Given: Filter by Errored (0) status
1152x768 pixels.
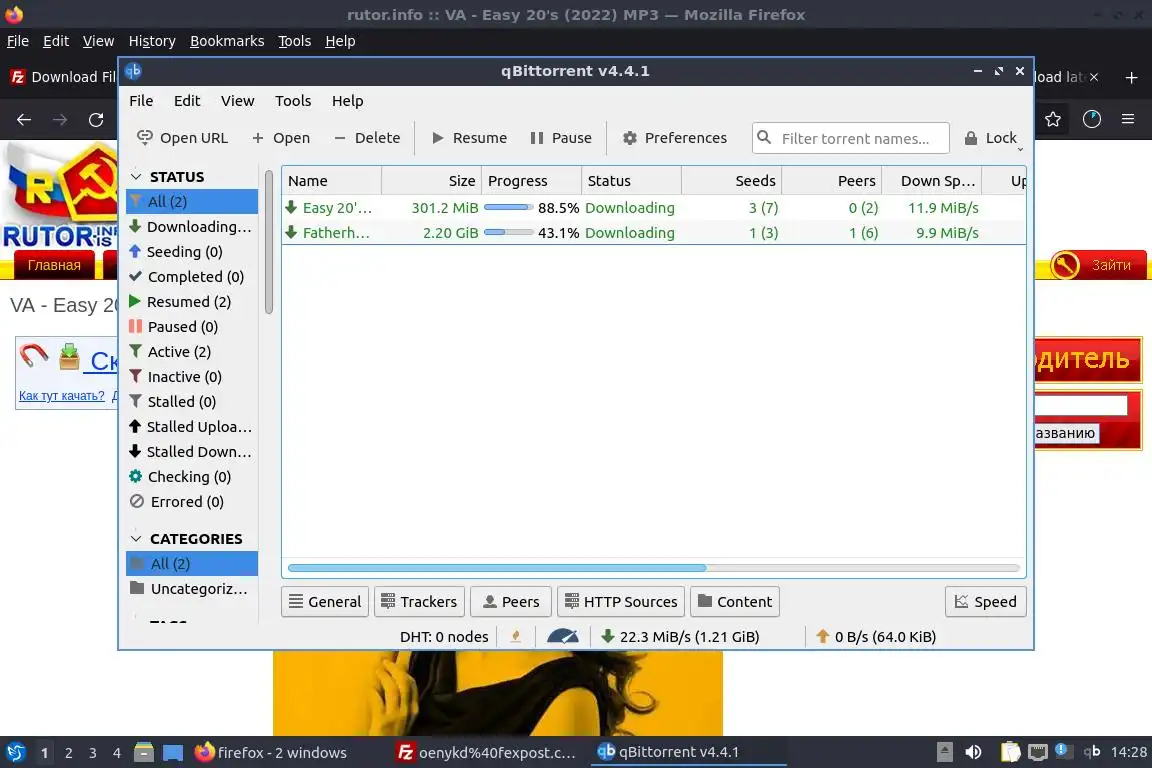Looking at the screenshot, I should pos(192,501).
